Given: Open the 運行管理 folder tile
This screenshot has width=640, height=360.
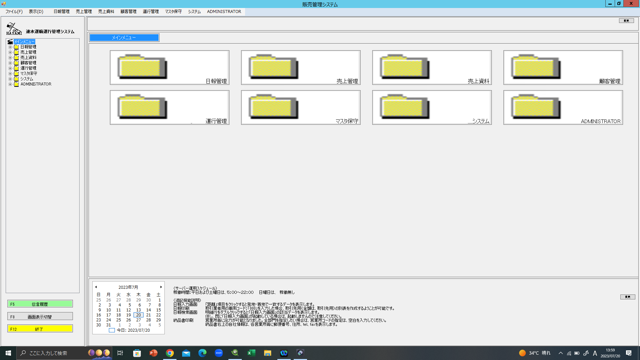Looking at the screenshot, I should point(169,108).
